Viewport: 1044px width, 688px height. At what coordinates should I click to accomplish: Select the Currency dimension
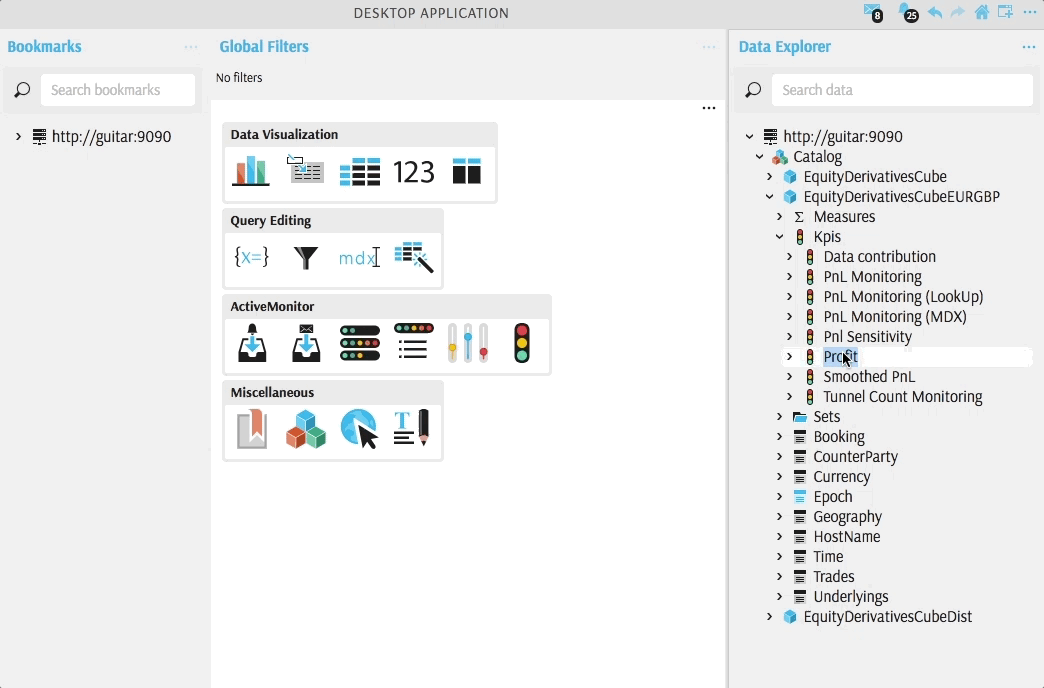[x=842, y=476]
